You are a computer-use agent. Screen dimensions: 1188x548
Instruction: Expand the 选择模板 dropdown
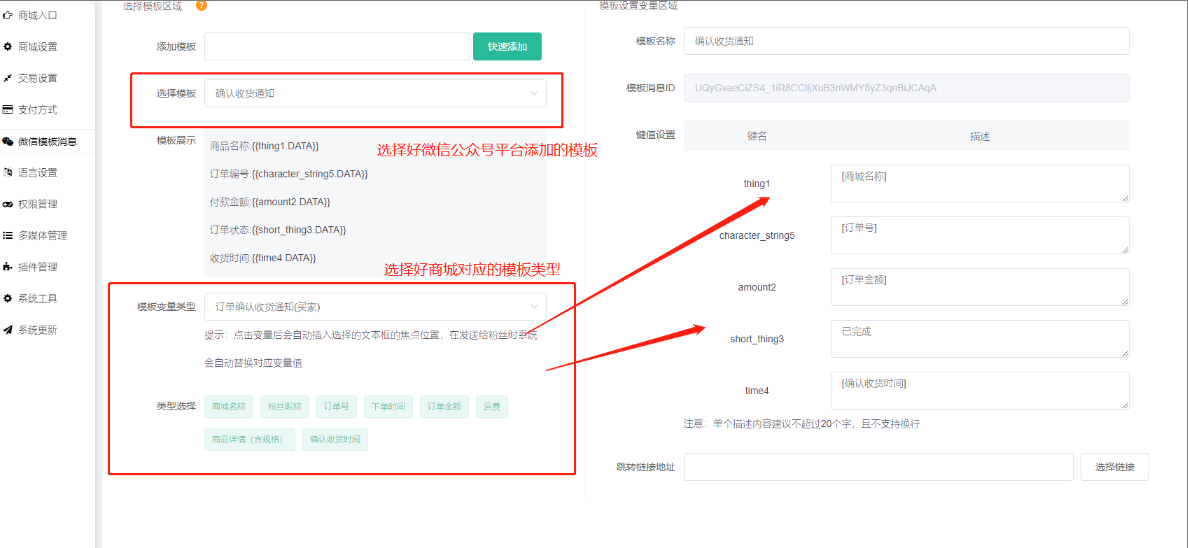point(375,94)
